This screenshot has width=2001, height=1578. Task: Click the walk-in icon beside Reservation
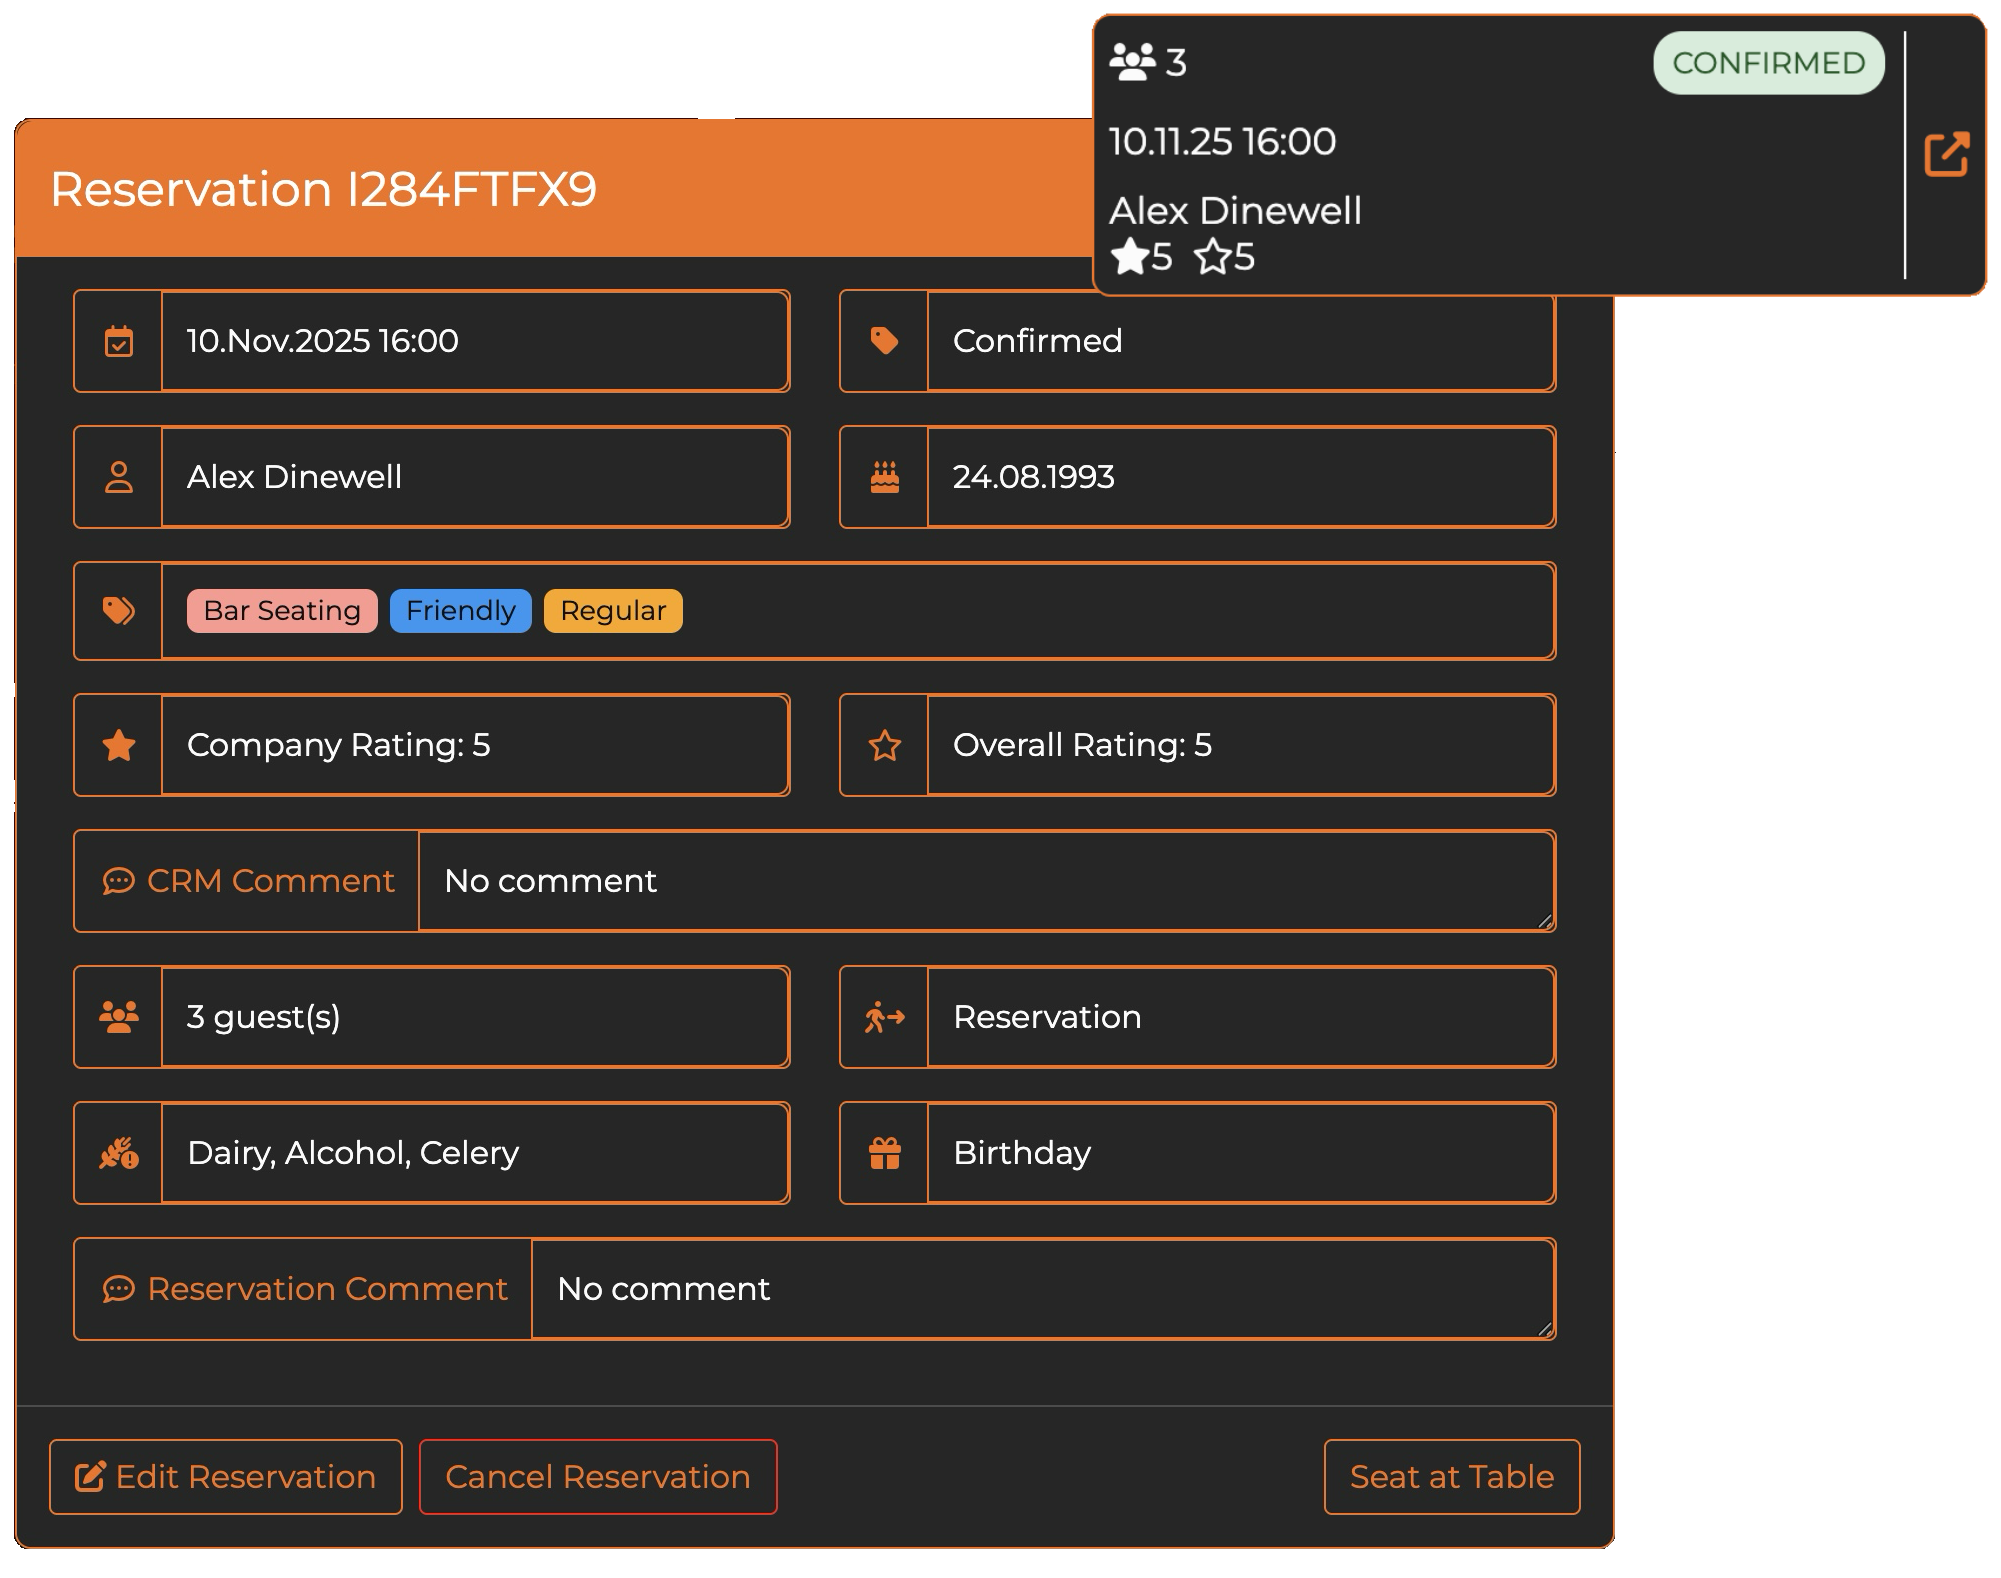pyautogui.click(x=884, y=1017)
